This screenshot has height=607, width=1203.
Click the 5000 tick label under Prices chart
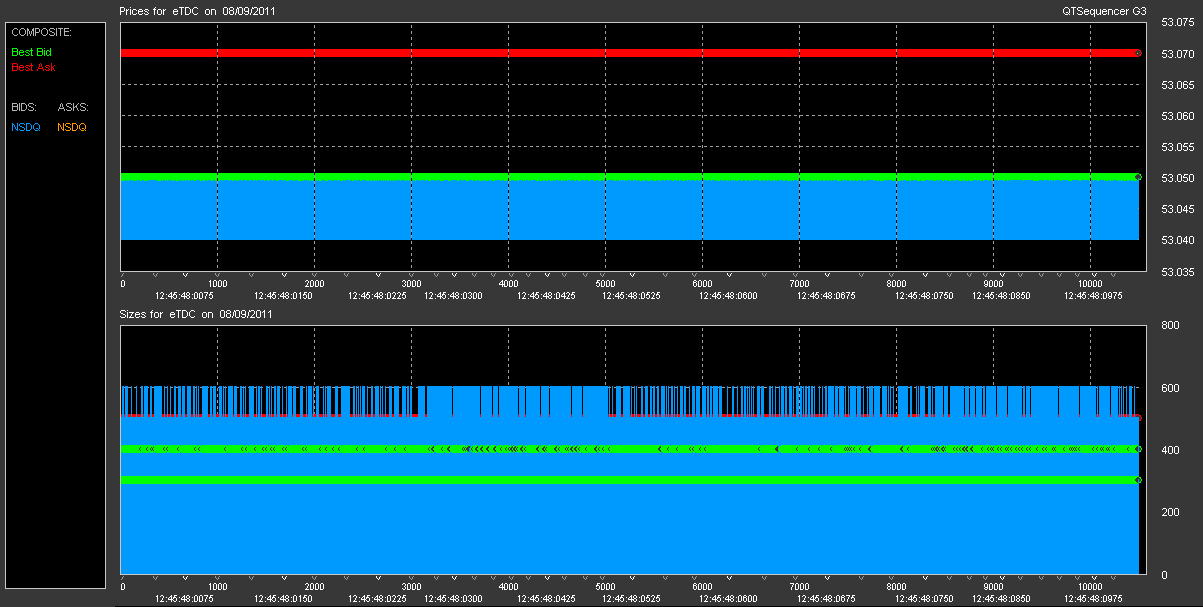coord(605,284)
